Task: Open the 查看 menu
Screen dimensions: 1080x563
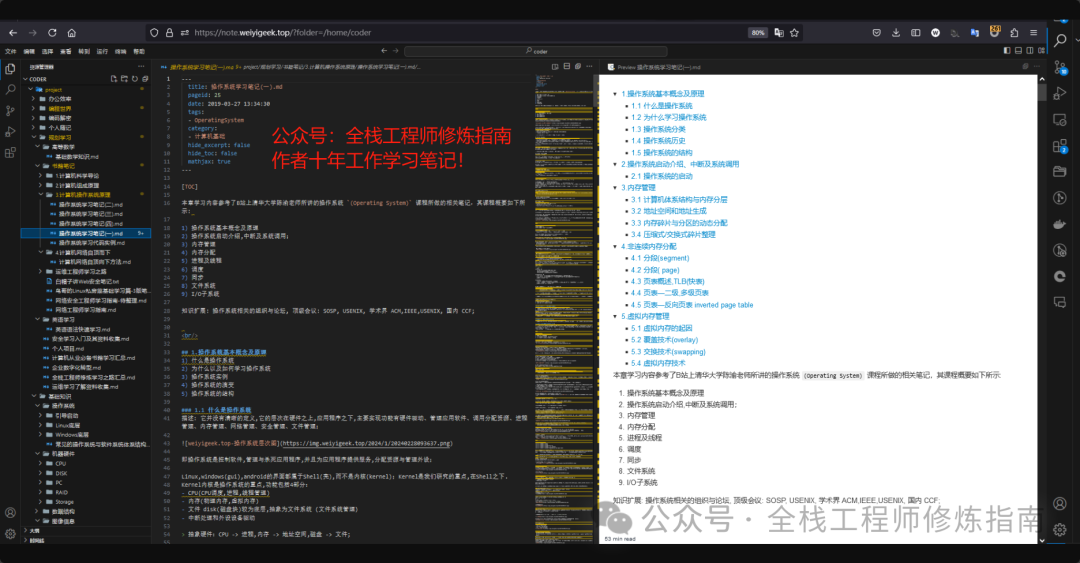Action: [x=65, y=51]
